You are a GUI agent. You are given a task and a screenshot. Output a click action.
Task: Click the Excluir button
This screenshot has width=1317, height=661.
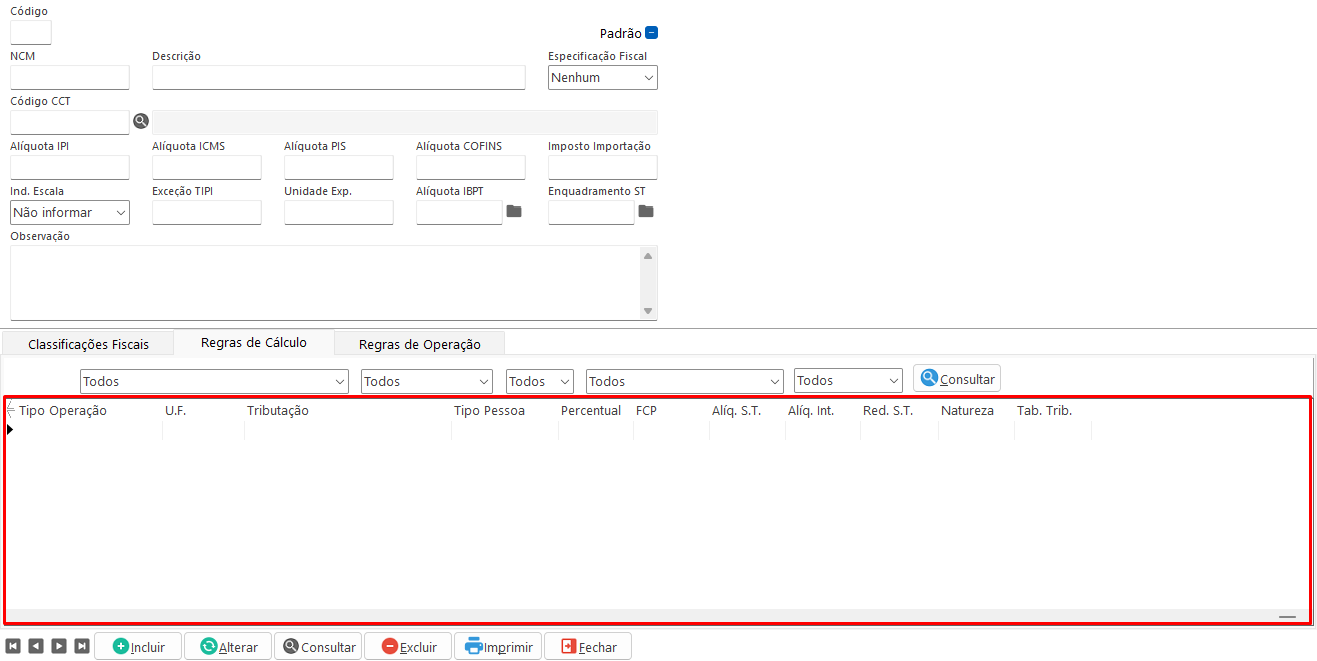408,646
